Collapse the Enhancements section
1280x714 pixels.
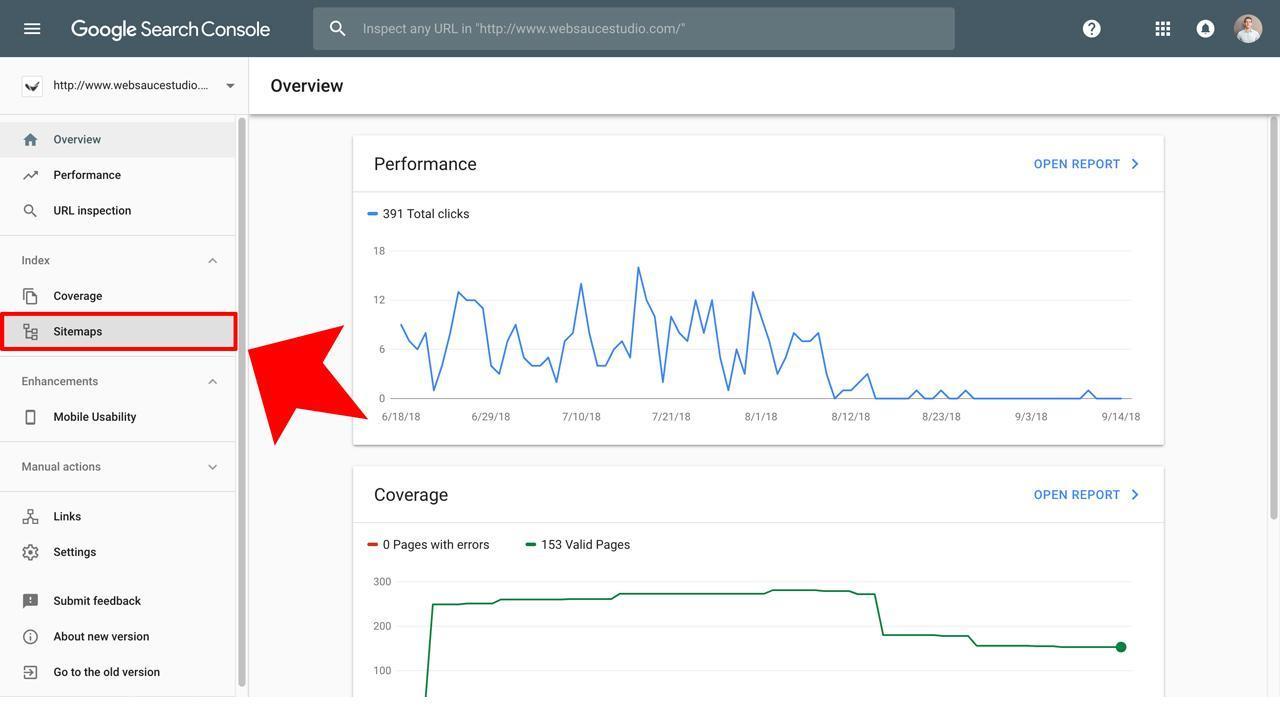[x=212, y=382]
